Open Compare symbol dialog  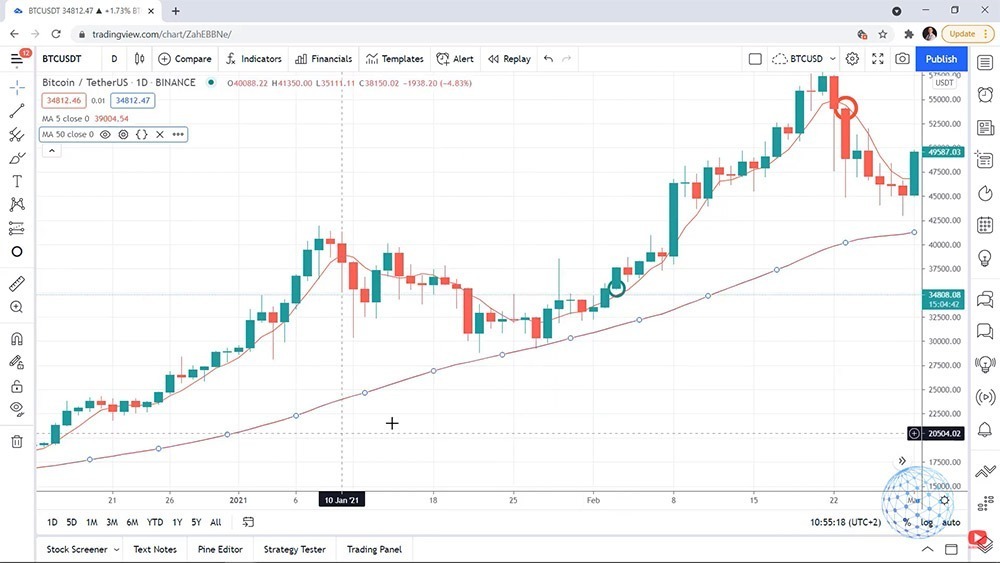click(185, 59)
